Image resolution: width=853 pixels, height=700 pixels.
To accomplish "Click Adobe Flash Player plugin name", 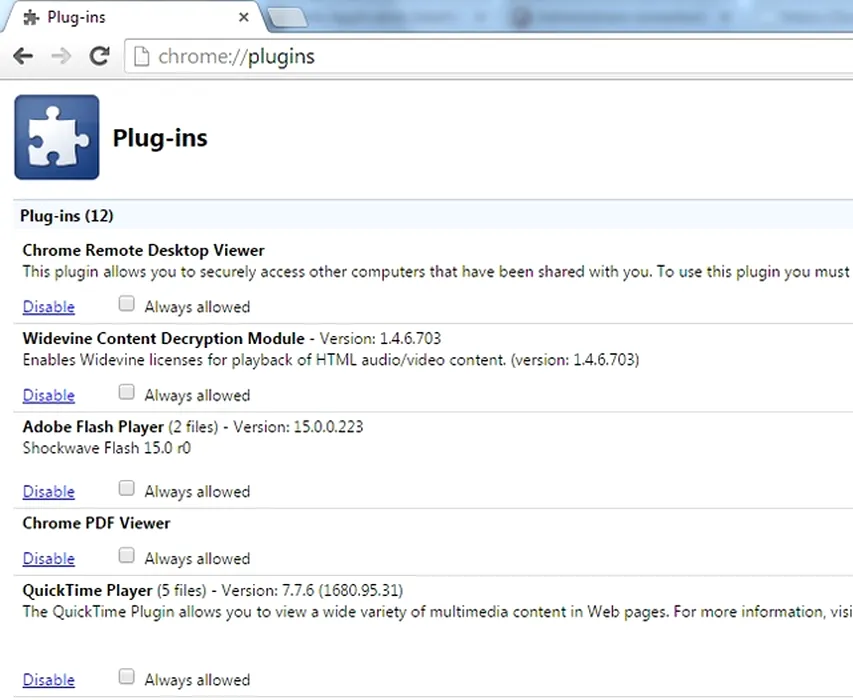I will click(93, 427).
